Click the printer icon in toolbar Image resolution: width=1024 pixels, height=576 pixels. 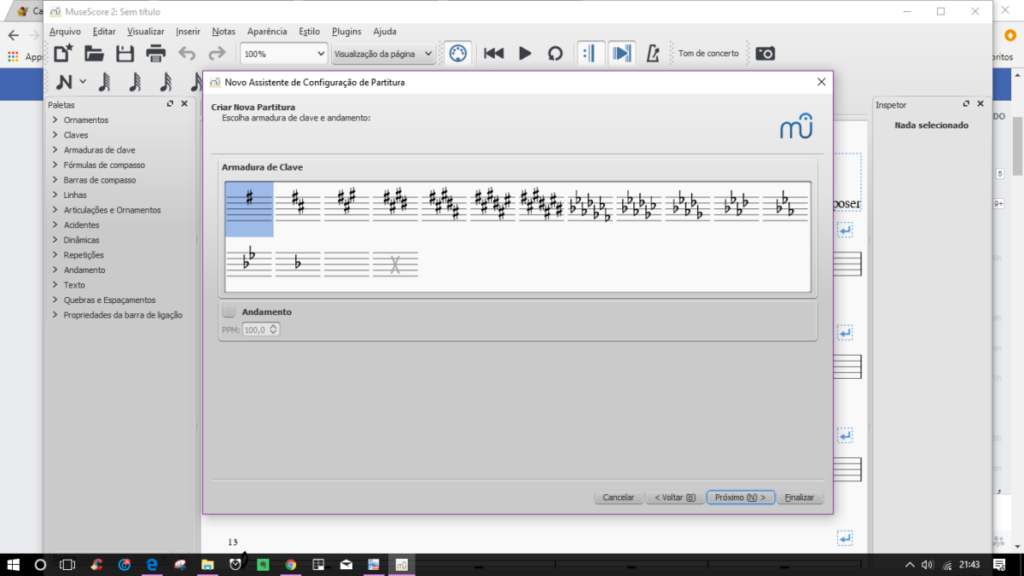click(x=155, y=53)
